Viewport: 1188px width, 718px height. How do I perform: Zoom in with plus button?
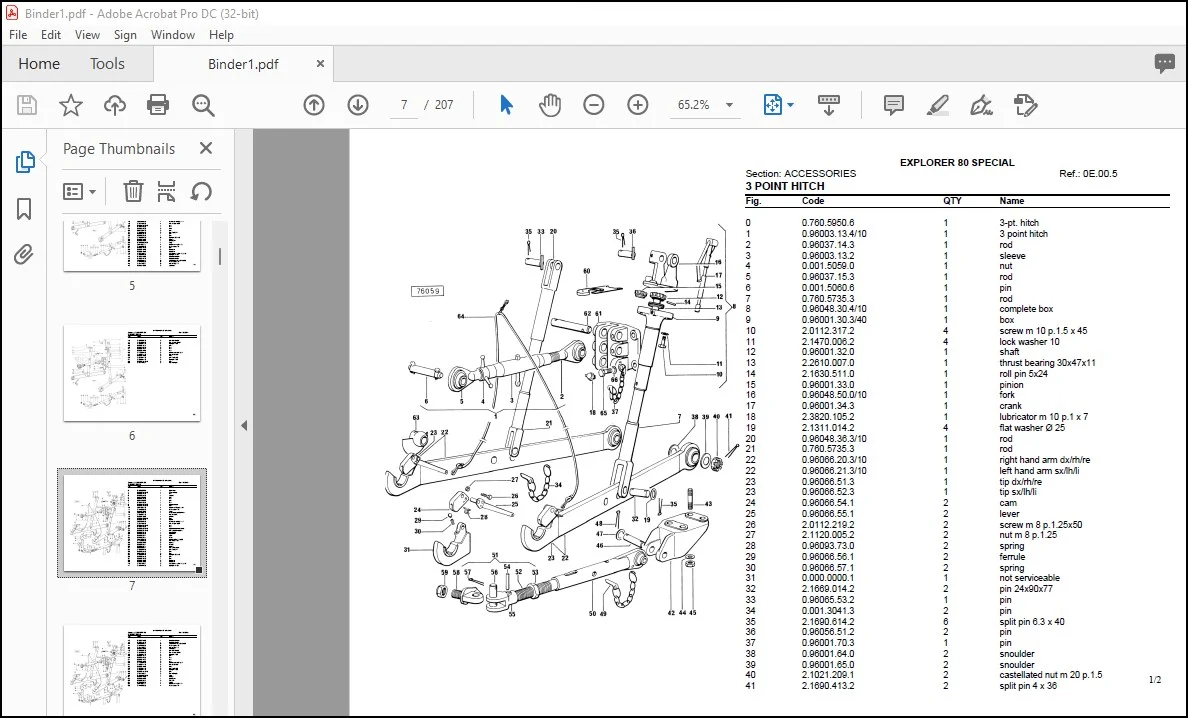coord(638,105)
